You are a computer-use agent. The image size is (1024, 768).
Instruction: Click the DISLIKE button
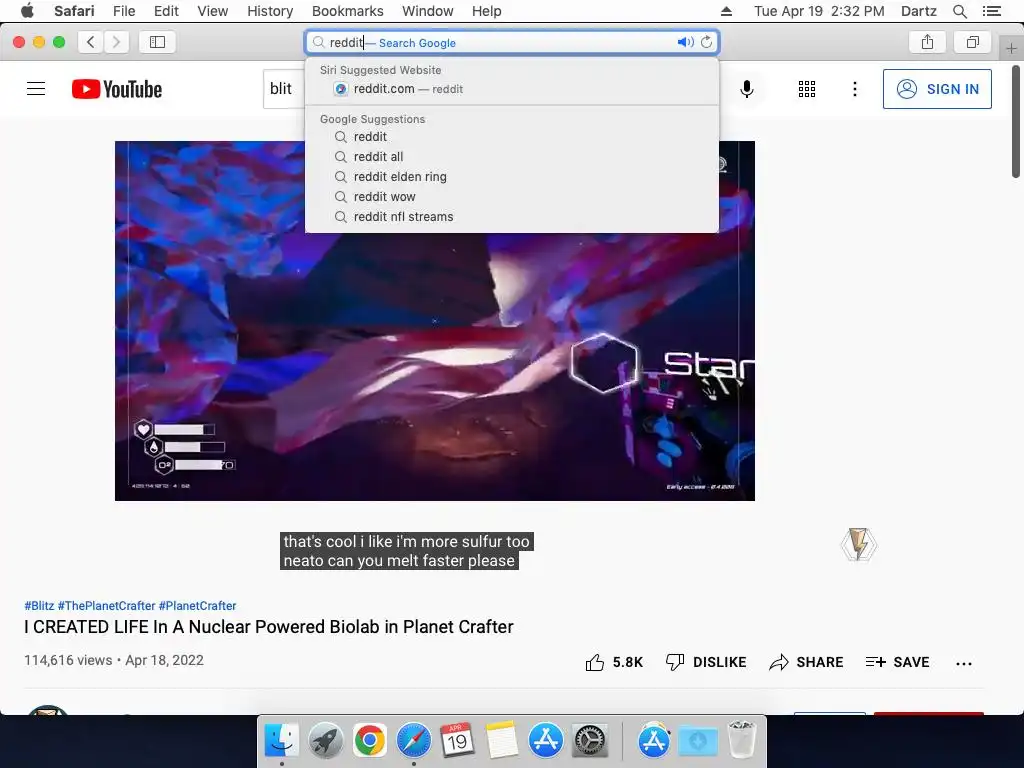tap(706, 662)
